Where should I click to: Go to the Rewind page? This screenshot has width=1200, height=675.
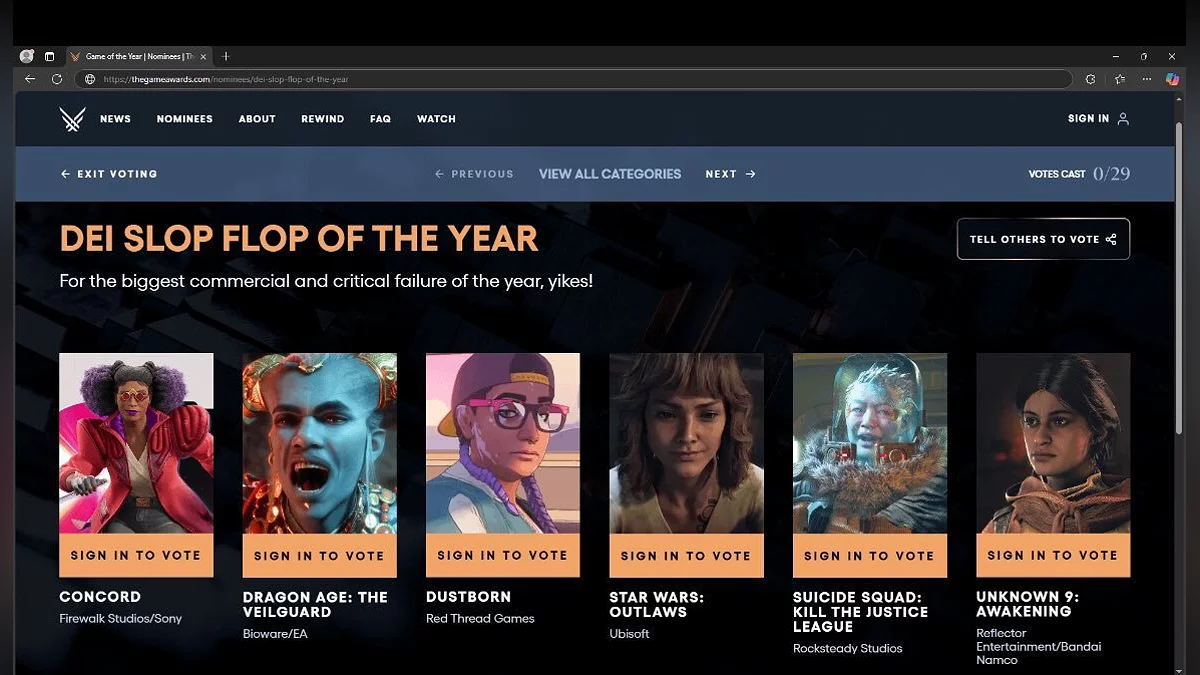pyautogui.click(x=322, y=119)
